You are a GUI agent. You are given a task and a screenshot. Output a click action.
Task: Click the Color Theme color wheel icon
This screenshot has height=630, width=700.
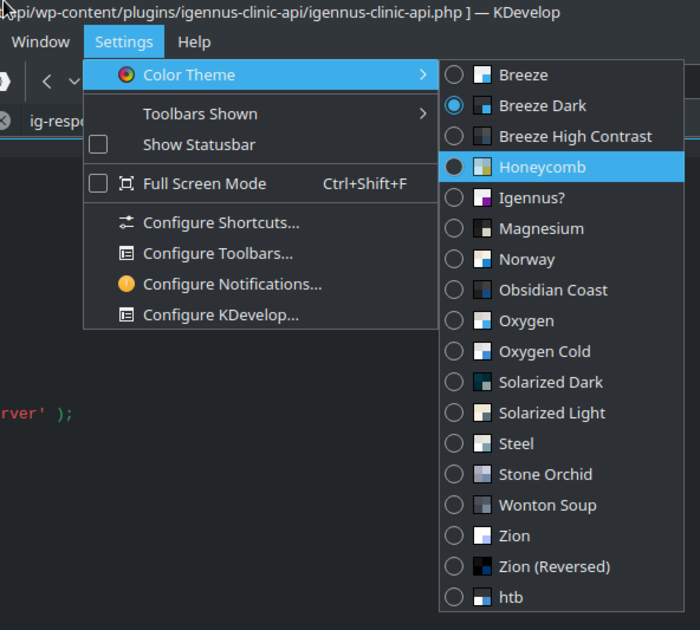click(126, 75)
